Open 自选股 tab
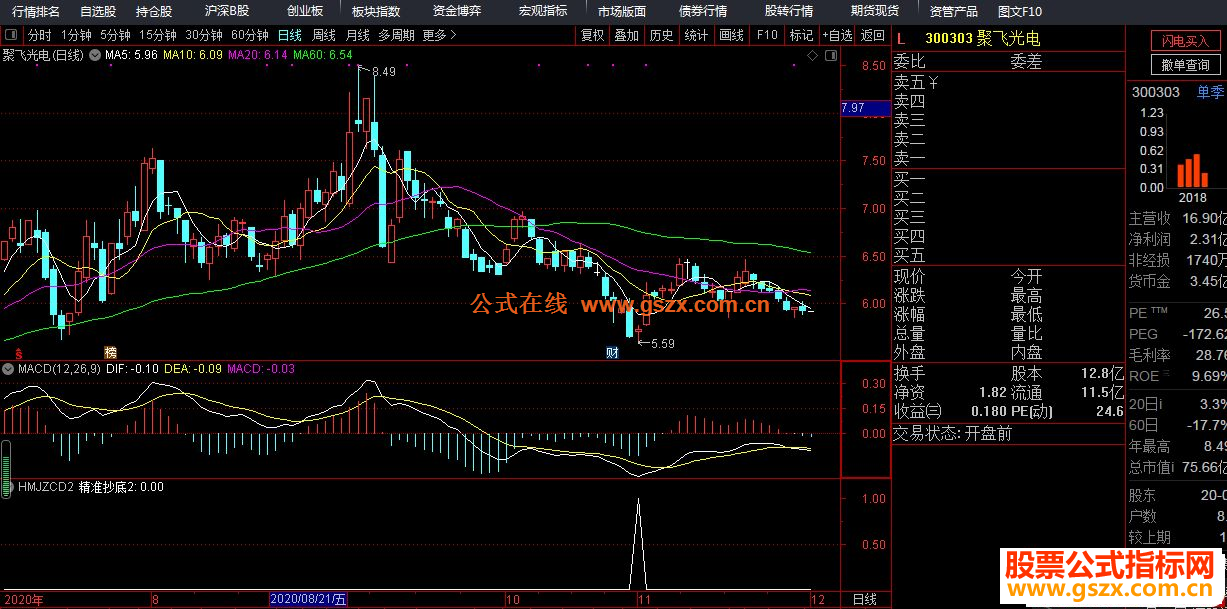1227x609 pixels. tap(98, 11)
